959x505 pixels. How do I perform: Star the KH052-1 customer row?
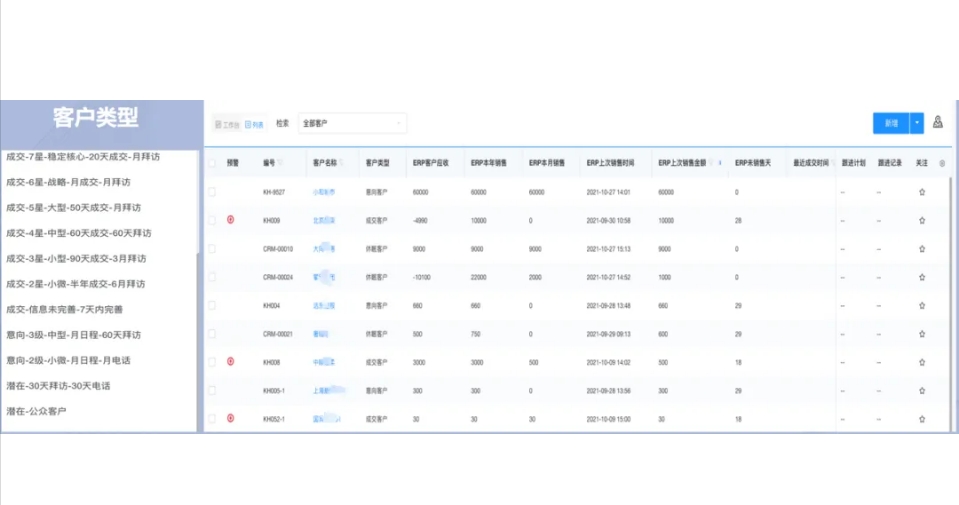coord(922,419)
